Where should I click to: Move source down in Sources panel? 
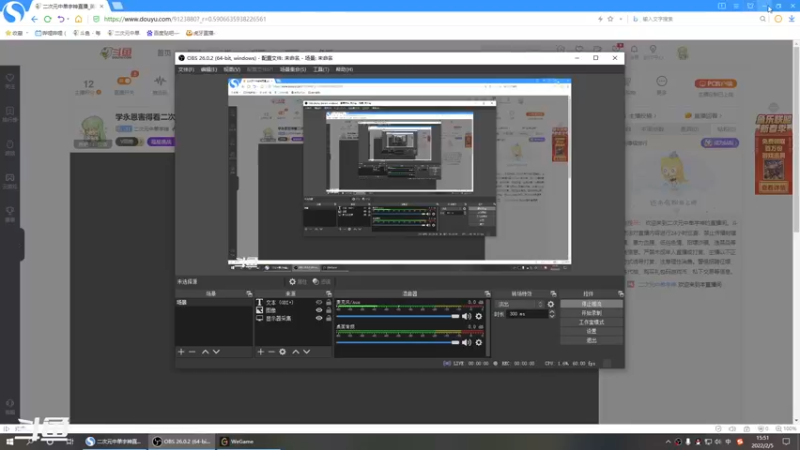coord(307,352)
